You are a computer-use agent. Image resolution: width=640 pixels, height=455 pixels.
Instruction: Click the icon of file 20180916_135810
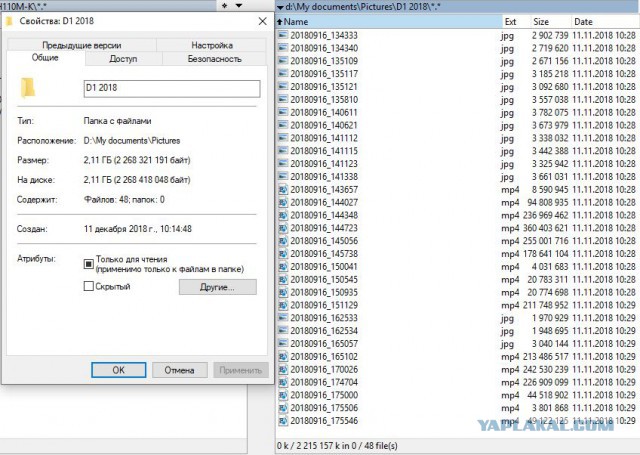tap(283, 100)
